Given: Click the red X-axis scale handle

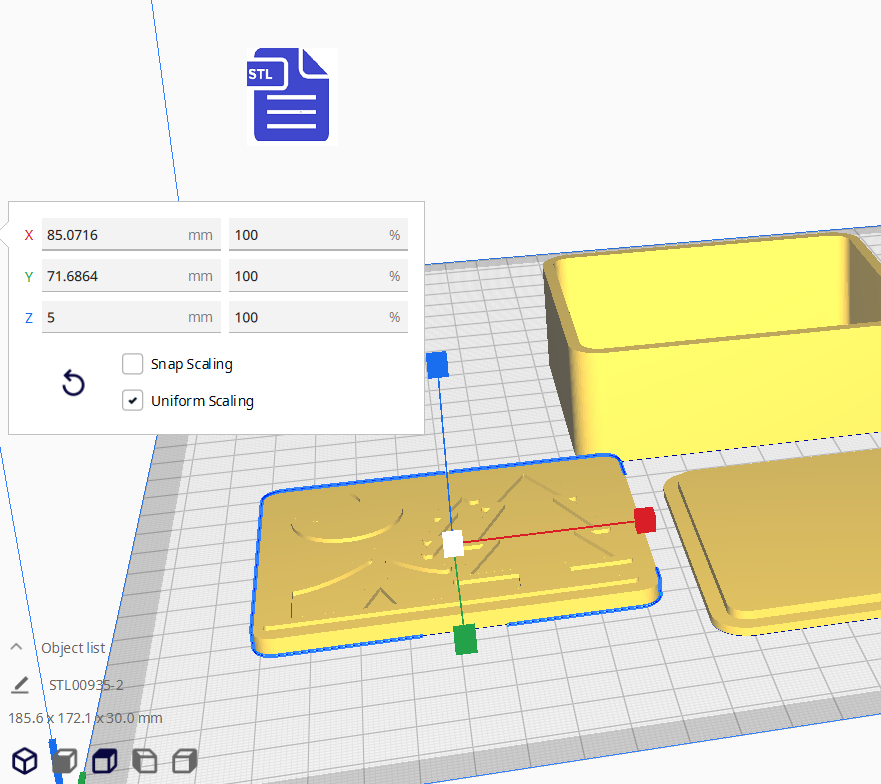Looking at the screenshot, I should tap(645, 520).
